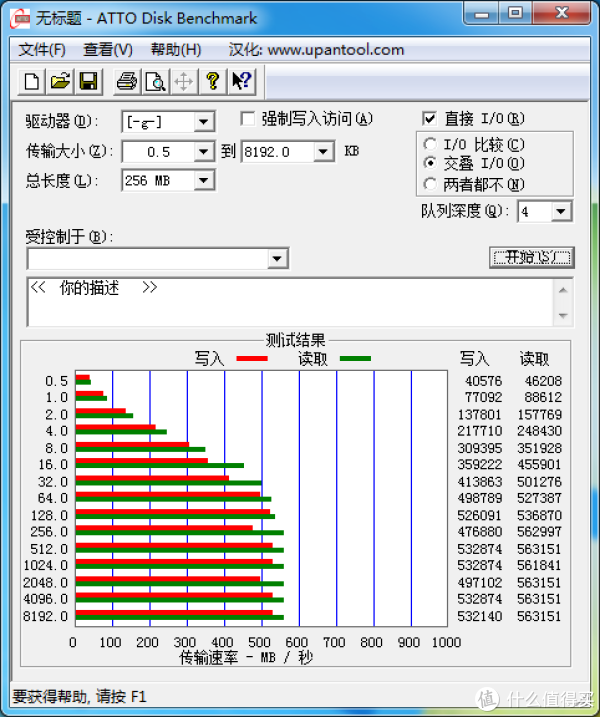Click the 测试结果 group title
The width and height of the screenshot is (600, 717).
(296, 340)
